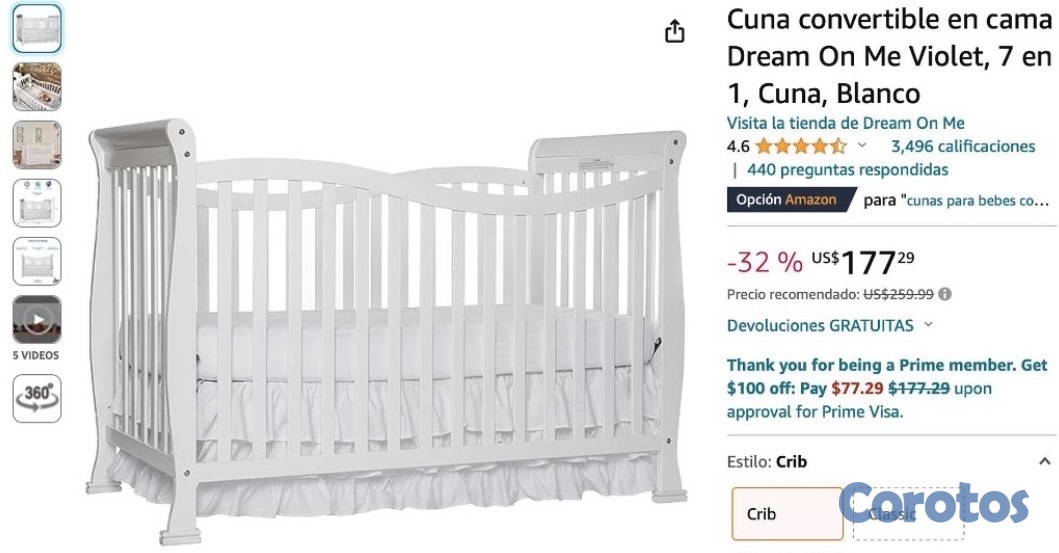Select the fifth crib dimensions thumbnail
Viewport: 1059px width, 553px height.
(37, 261)
